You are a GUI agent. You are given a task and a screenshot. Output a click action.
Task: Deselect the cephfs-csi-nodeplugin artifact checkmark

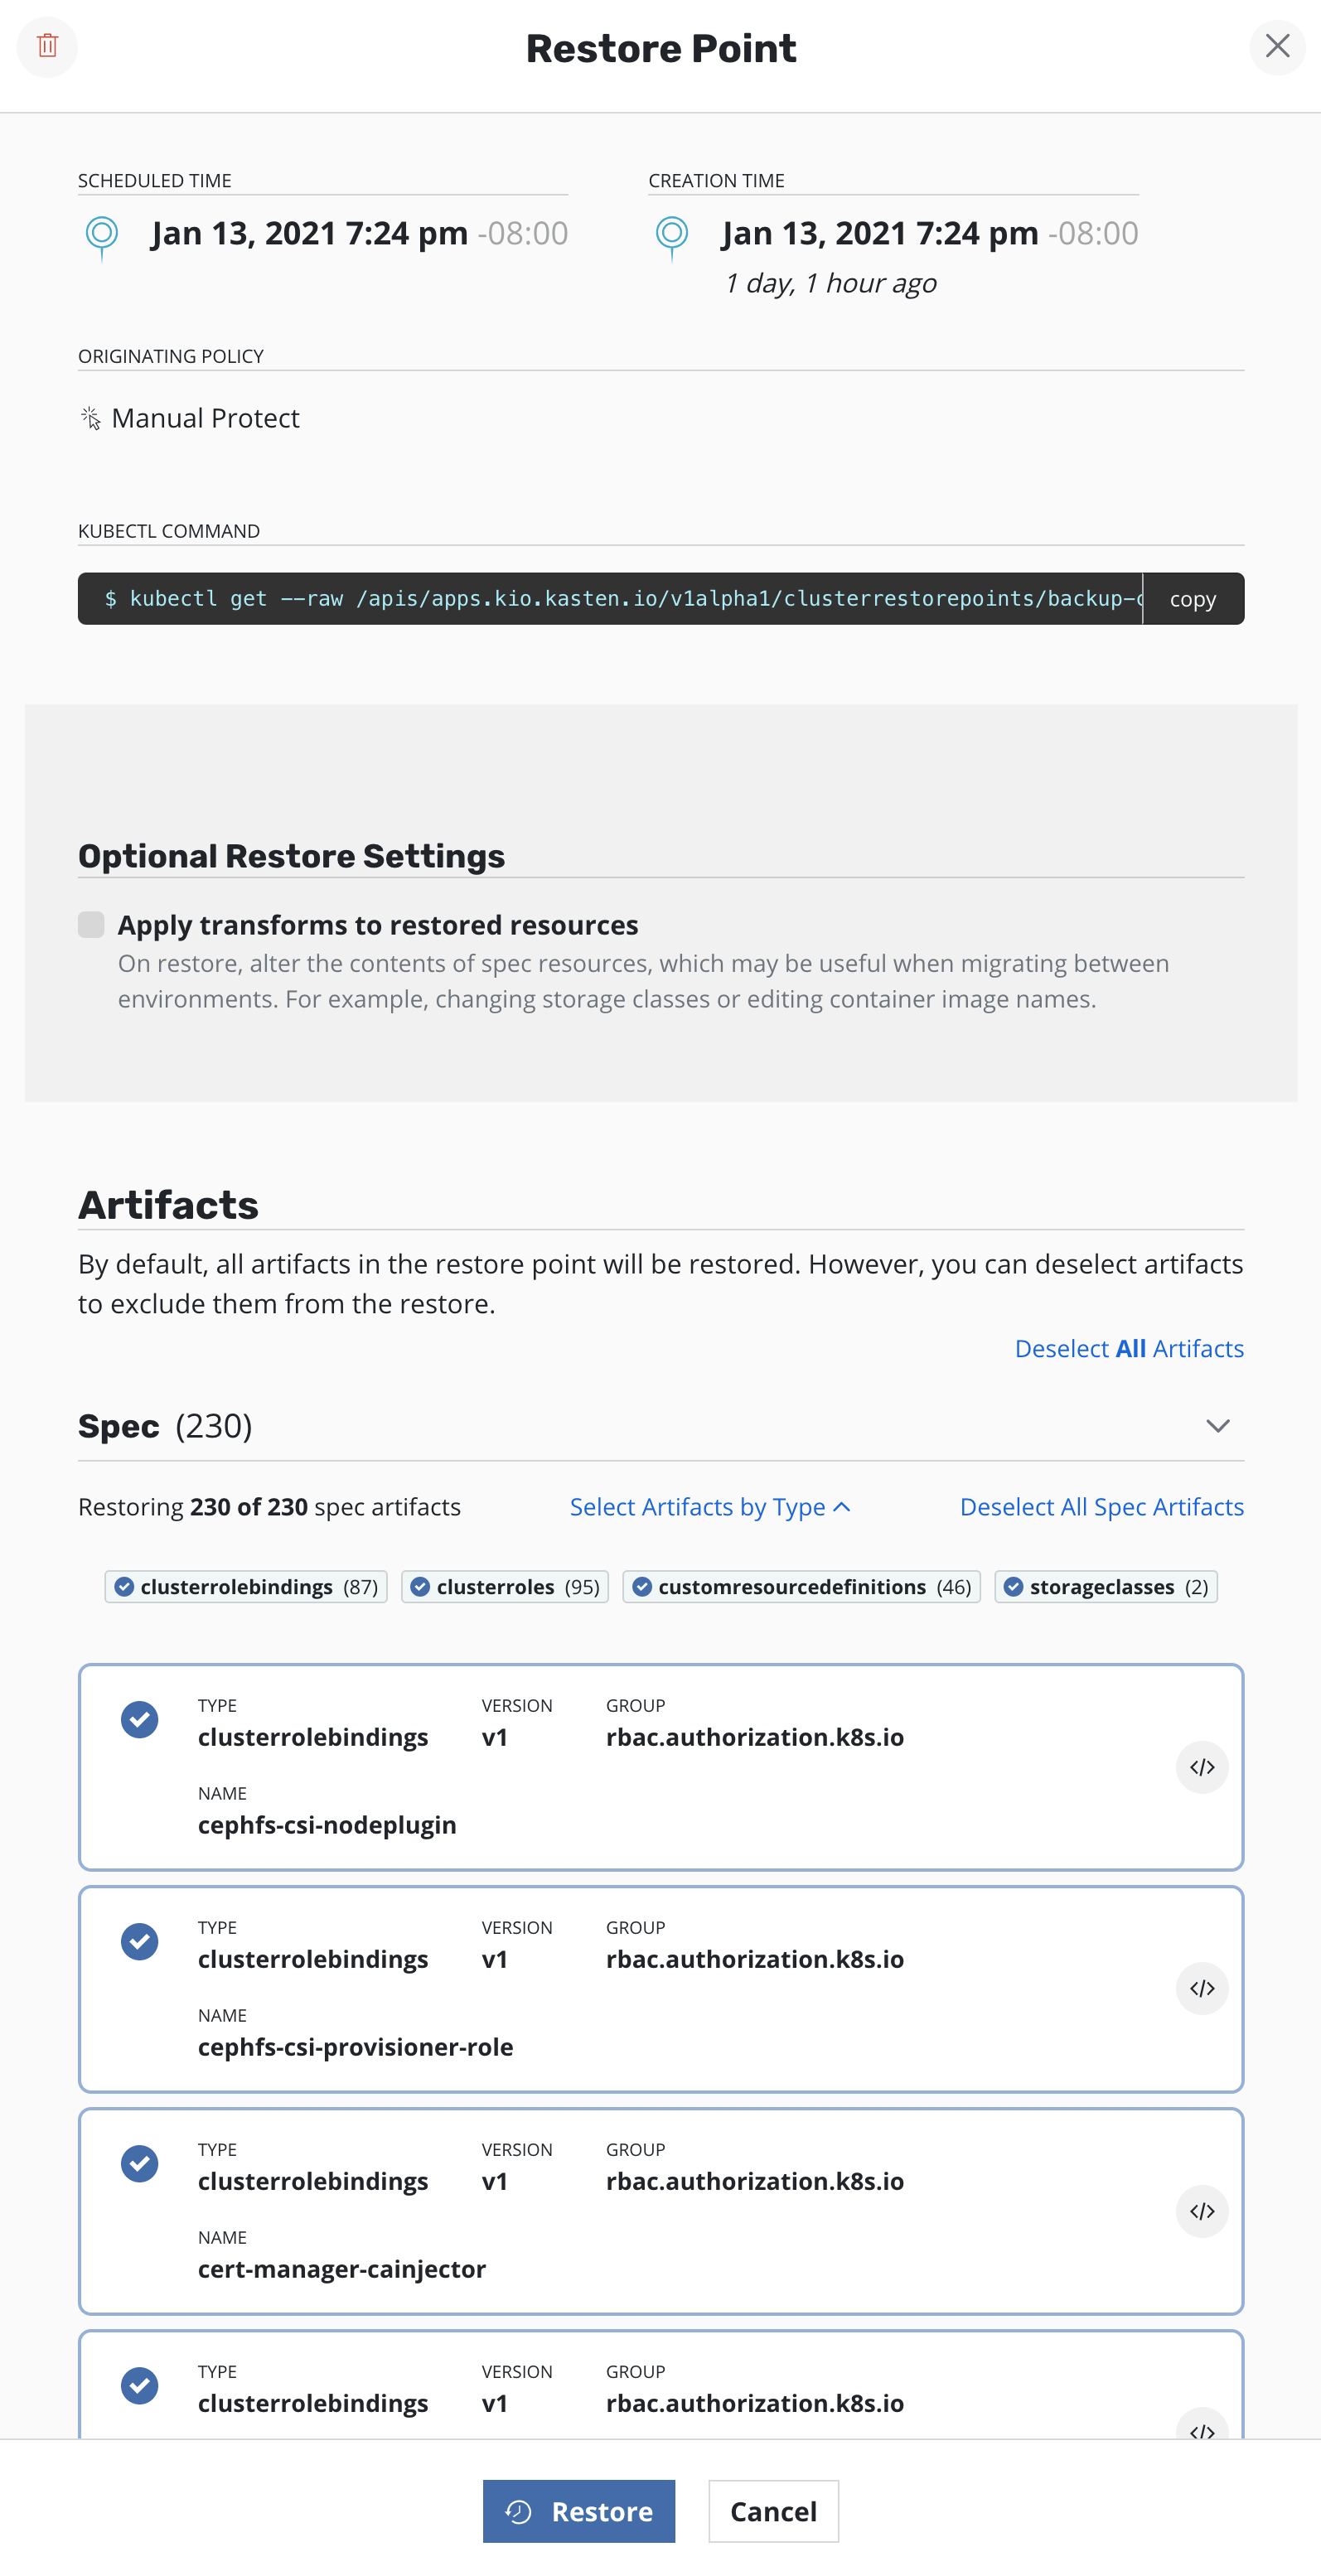click(x=140, y=1720)
